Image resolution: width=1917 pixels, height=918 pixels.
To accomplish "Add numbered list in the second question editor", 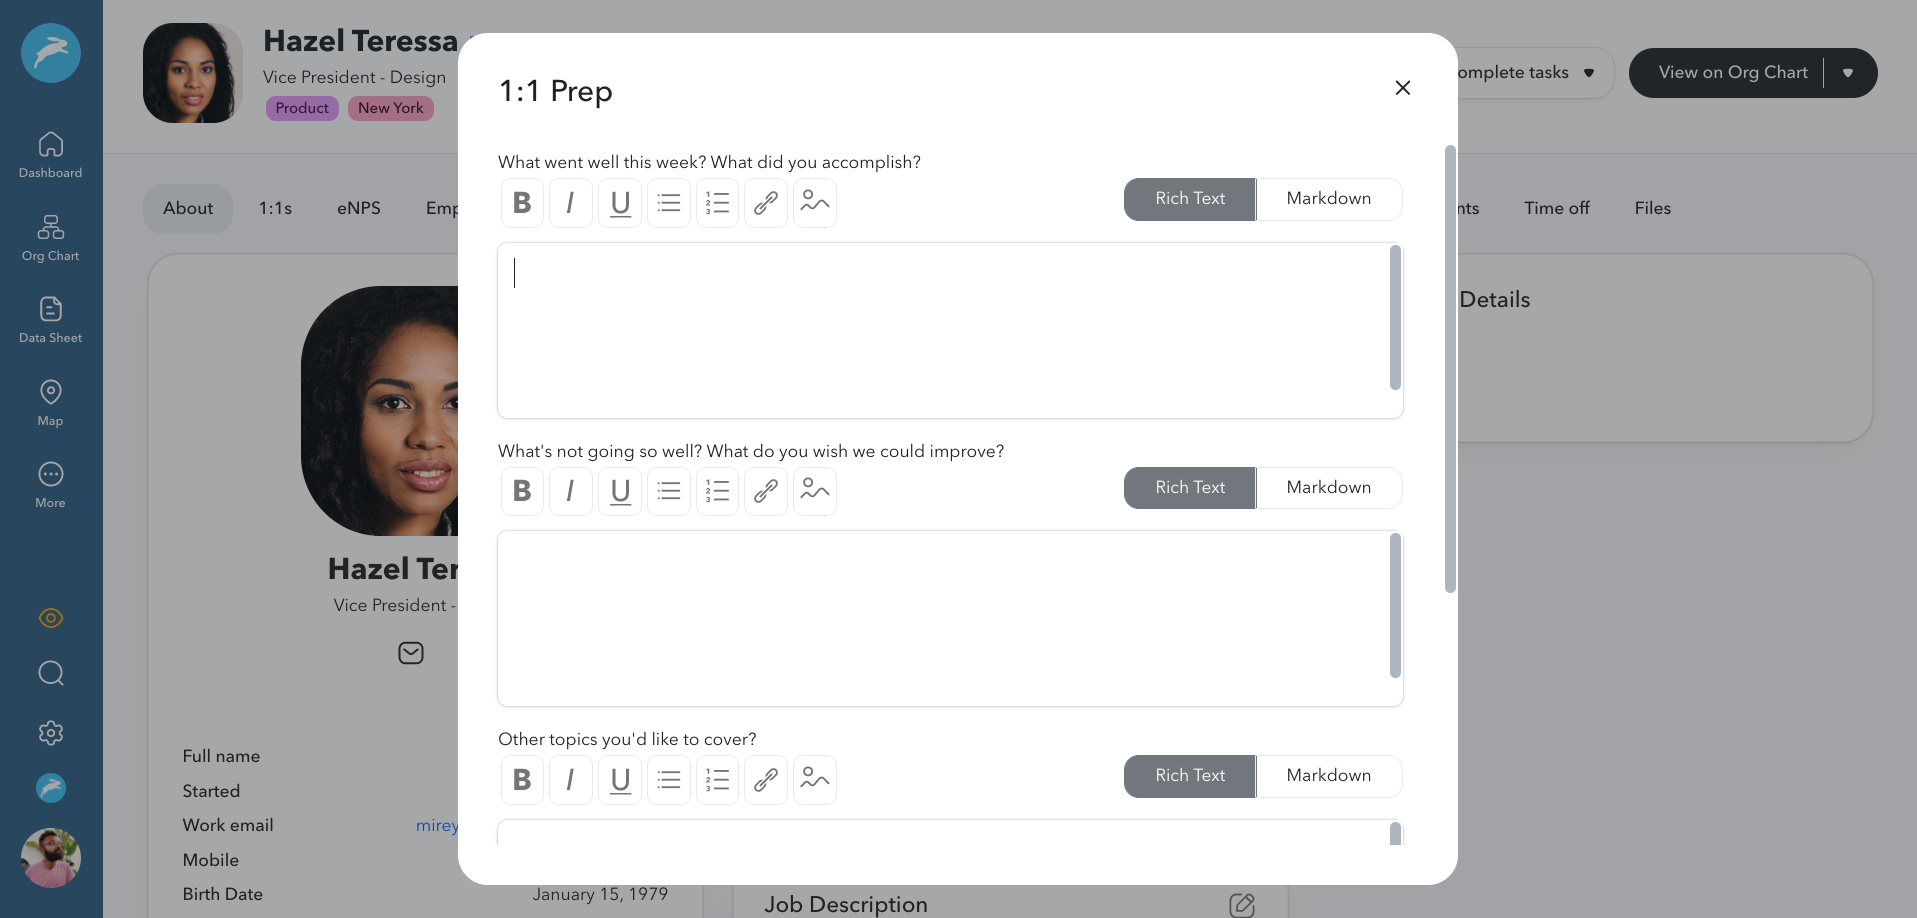I will tap(717, 491).
